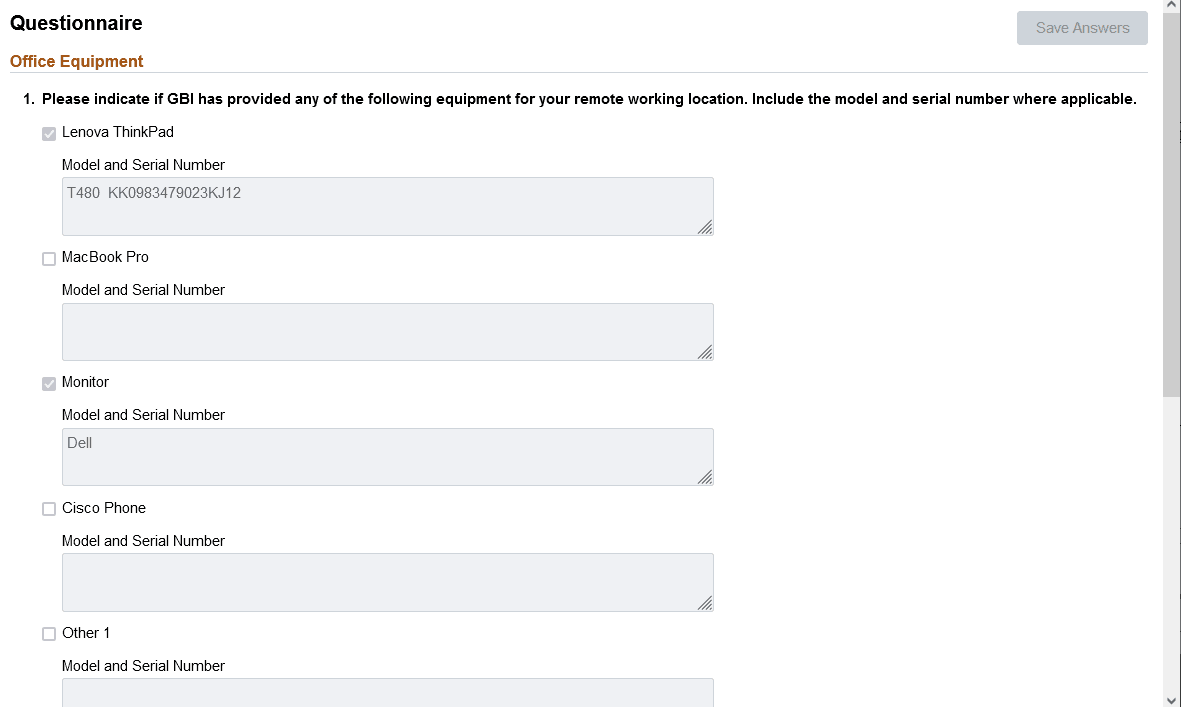Viewport: 1181px width, 707px height.
Task: Click the Monitor text area showing Dell
Action: [x=388, y=456]
